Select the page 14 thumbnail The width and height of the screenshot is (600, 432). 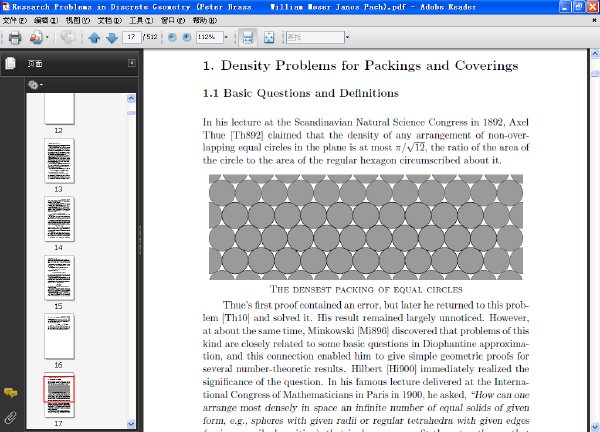coord(59,219)
